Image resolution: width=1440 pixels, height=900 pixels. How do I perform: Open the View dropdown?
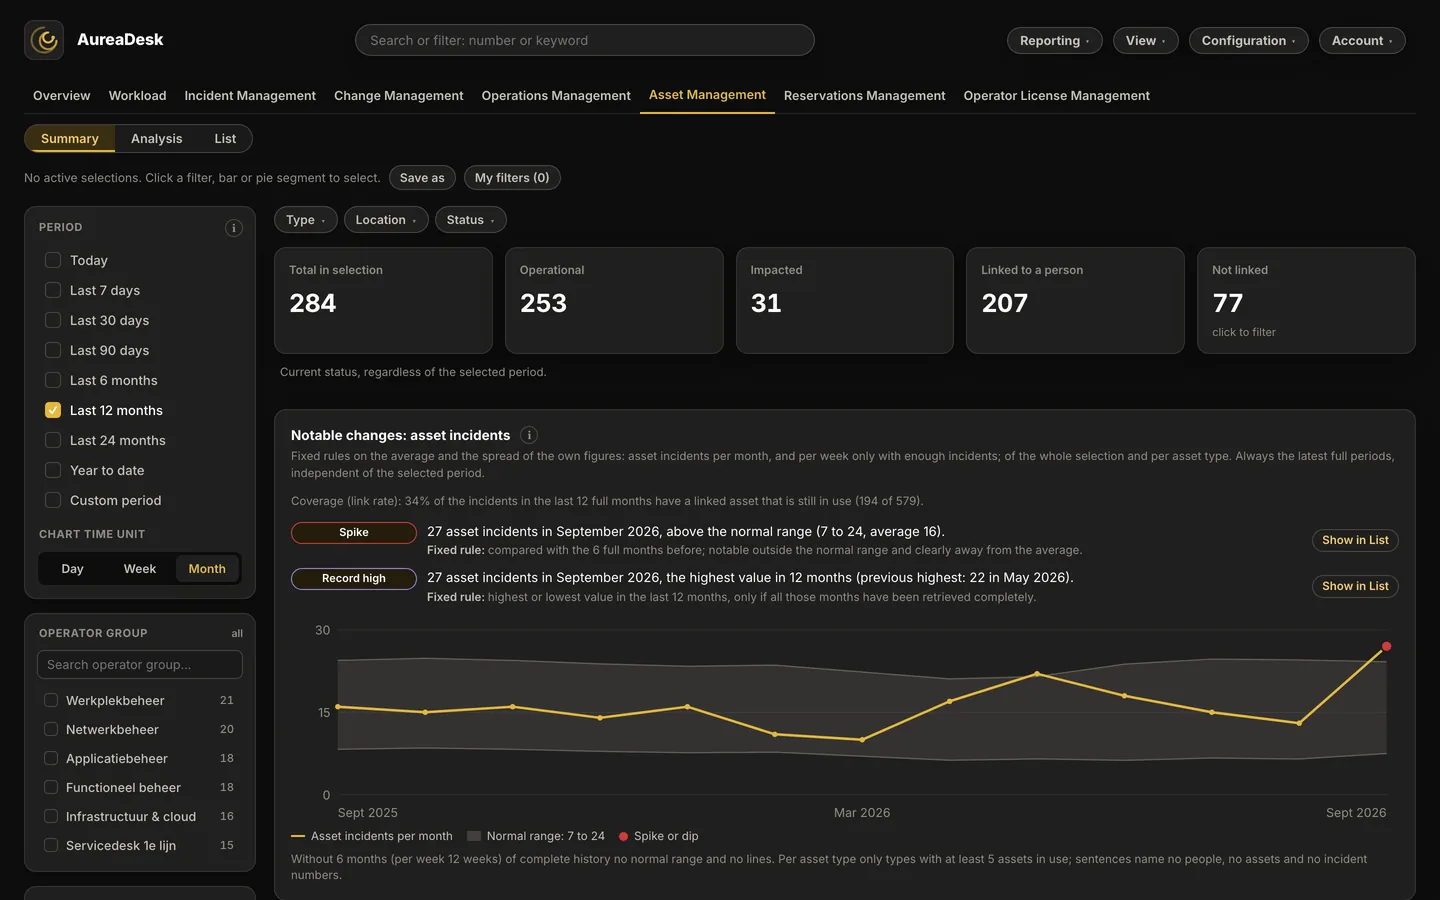tap(1145, 40)
